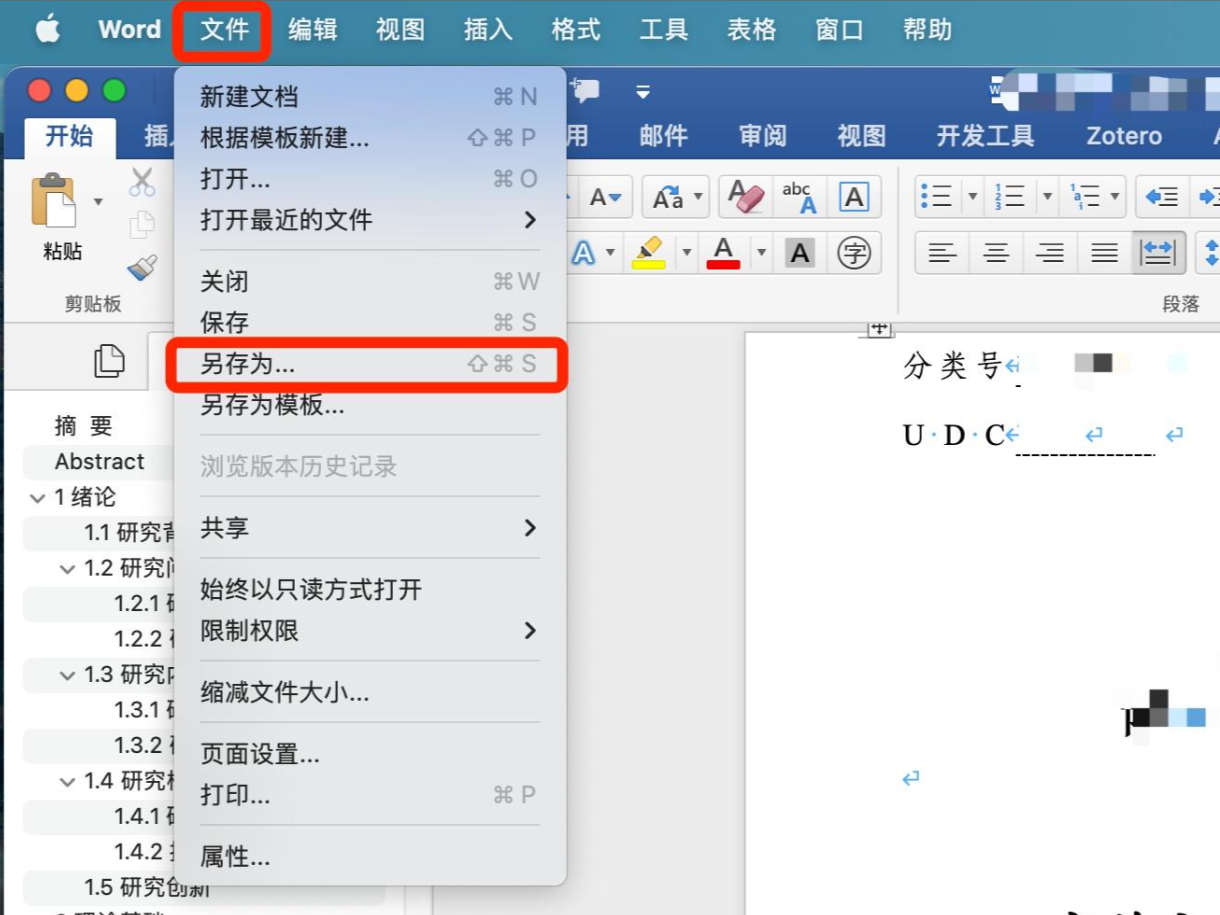This screenshot has width=1220, height=915.
Task: Select '页面设置...' in the menu
Action: 260,754
